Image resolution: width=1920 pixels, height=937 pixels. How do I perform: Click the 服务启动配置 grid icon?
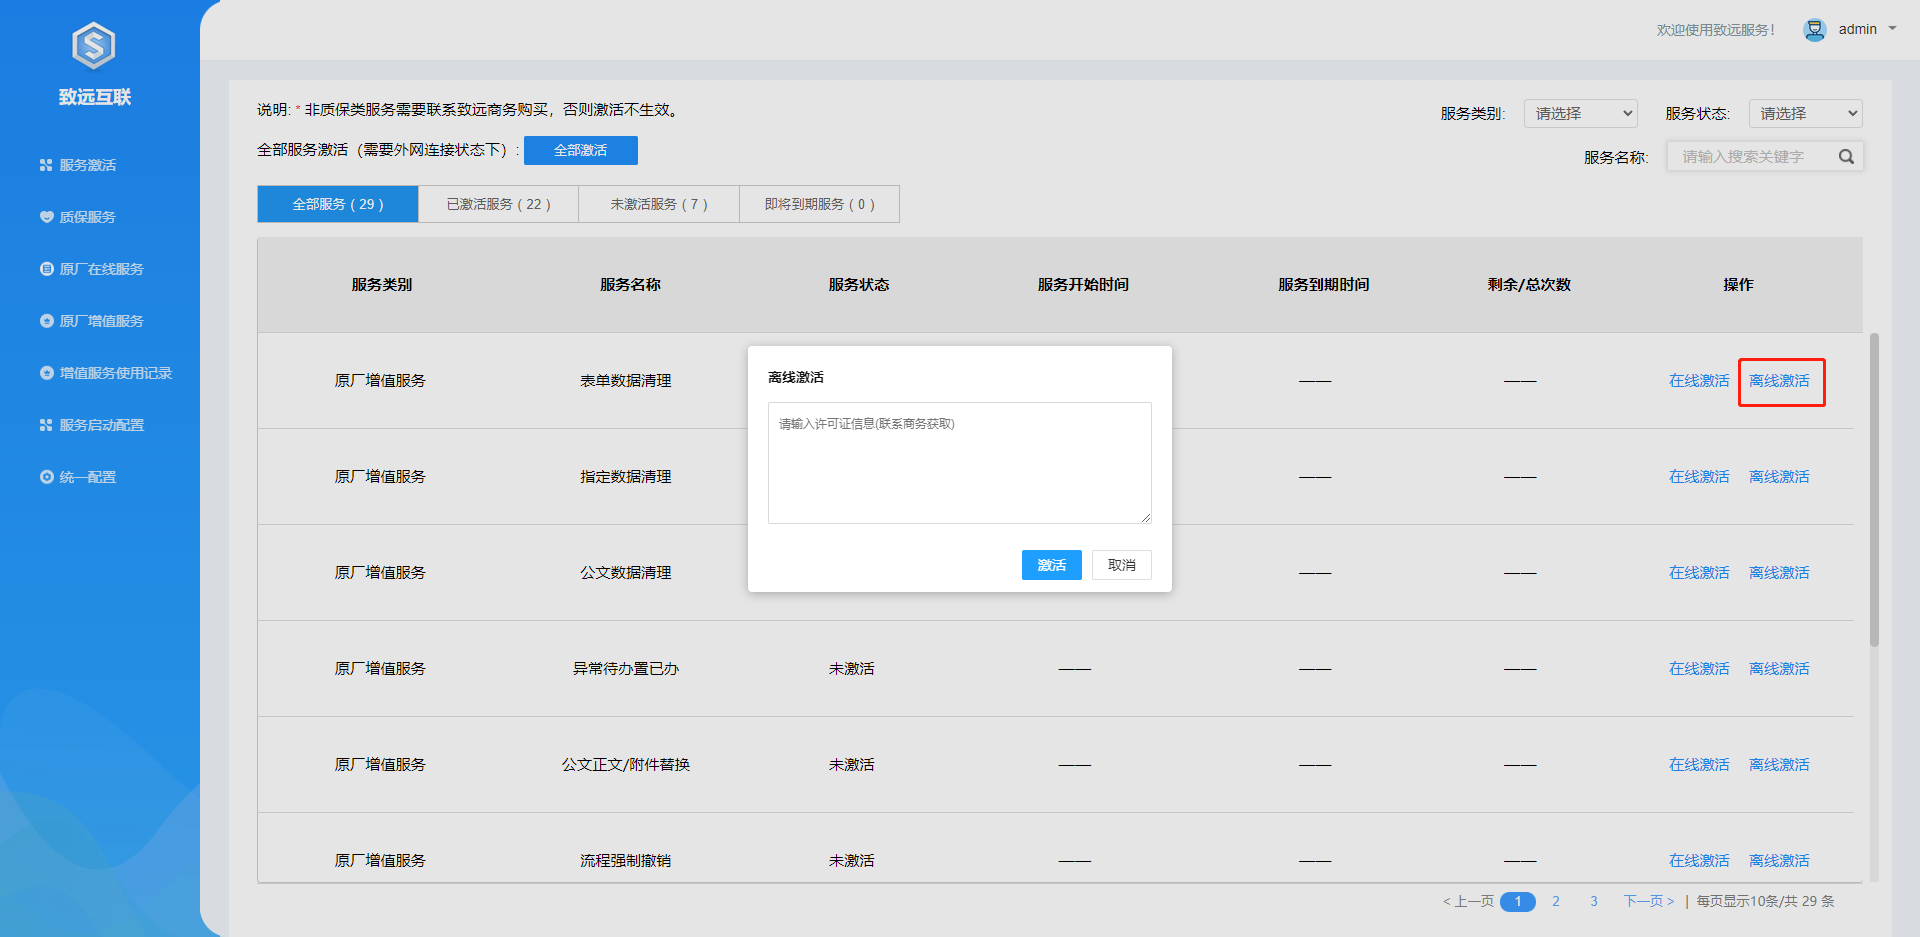pos(46,425)
